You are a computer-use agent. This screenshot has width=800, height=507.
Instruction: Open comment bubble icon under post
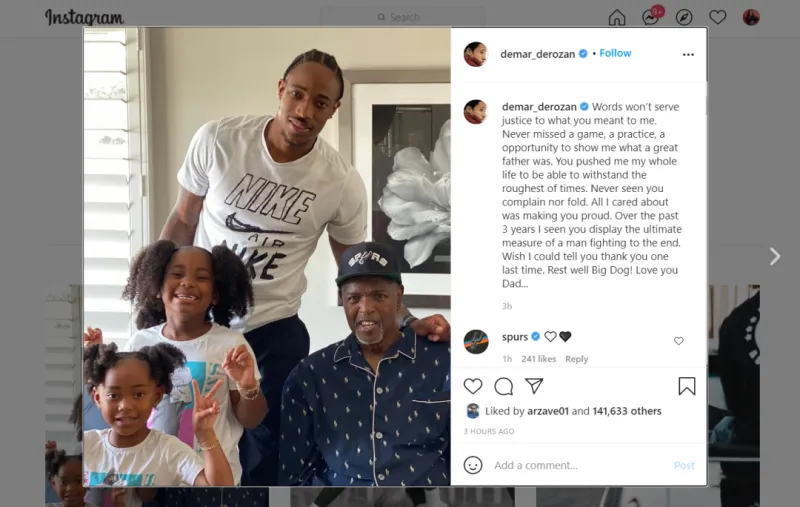coord(504,386)
